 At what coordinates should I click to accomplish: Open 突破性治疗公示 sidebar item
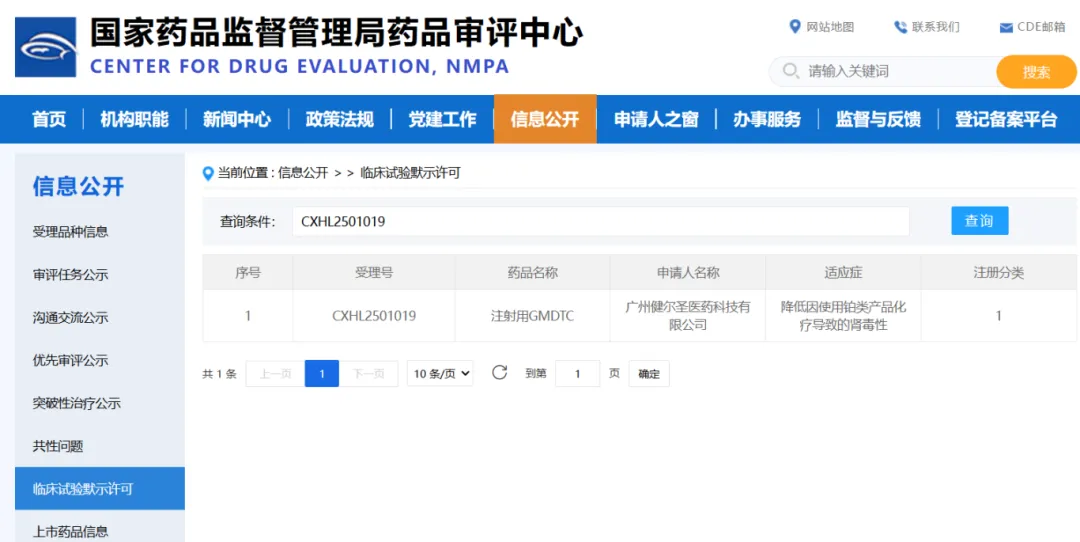[x=76, y=403]
